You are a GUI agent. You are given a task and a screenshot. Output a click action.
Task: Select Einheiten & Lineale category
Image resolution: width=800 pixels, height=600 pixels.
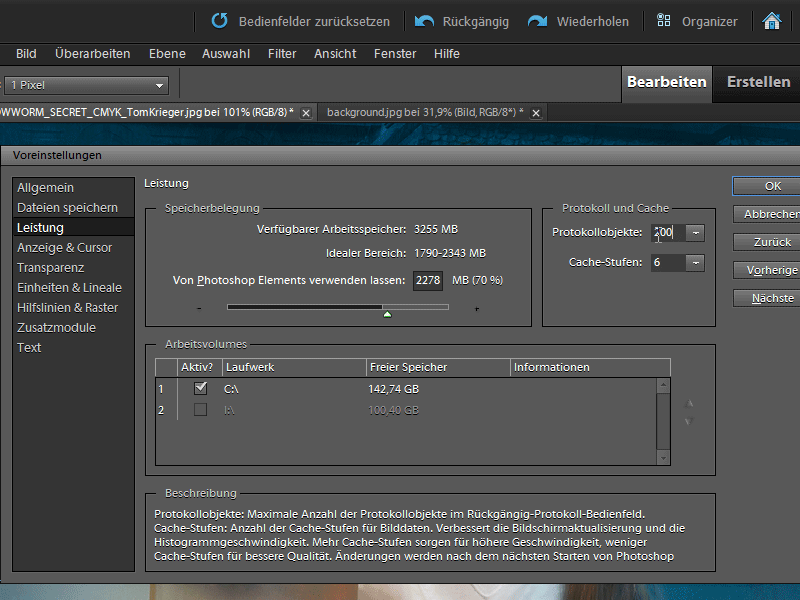tap(73, 288)
